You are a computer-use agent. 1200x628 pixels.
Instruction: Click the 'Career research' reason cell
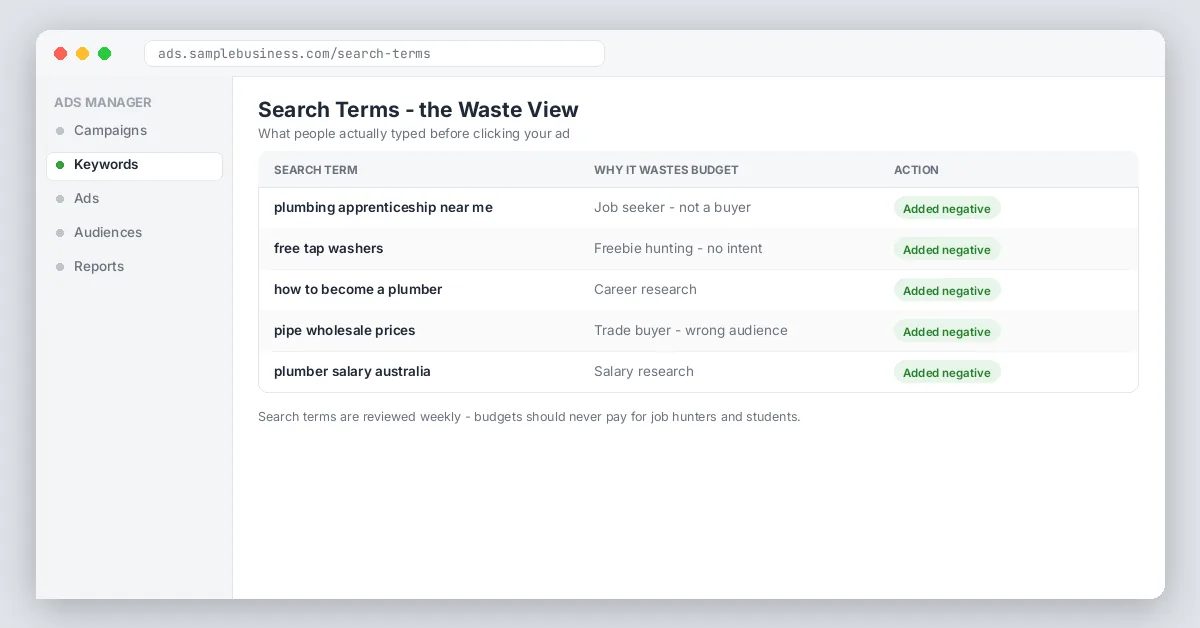[645, 290]
